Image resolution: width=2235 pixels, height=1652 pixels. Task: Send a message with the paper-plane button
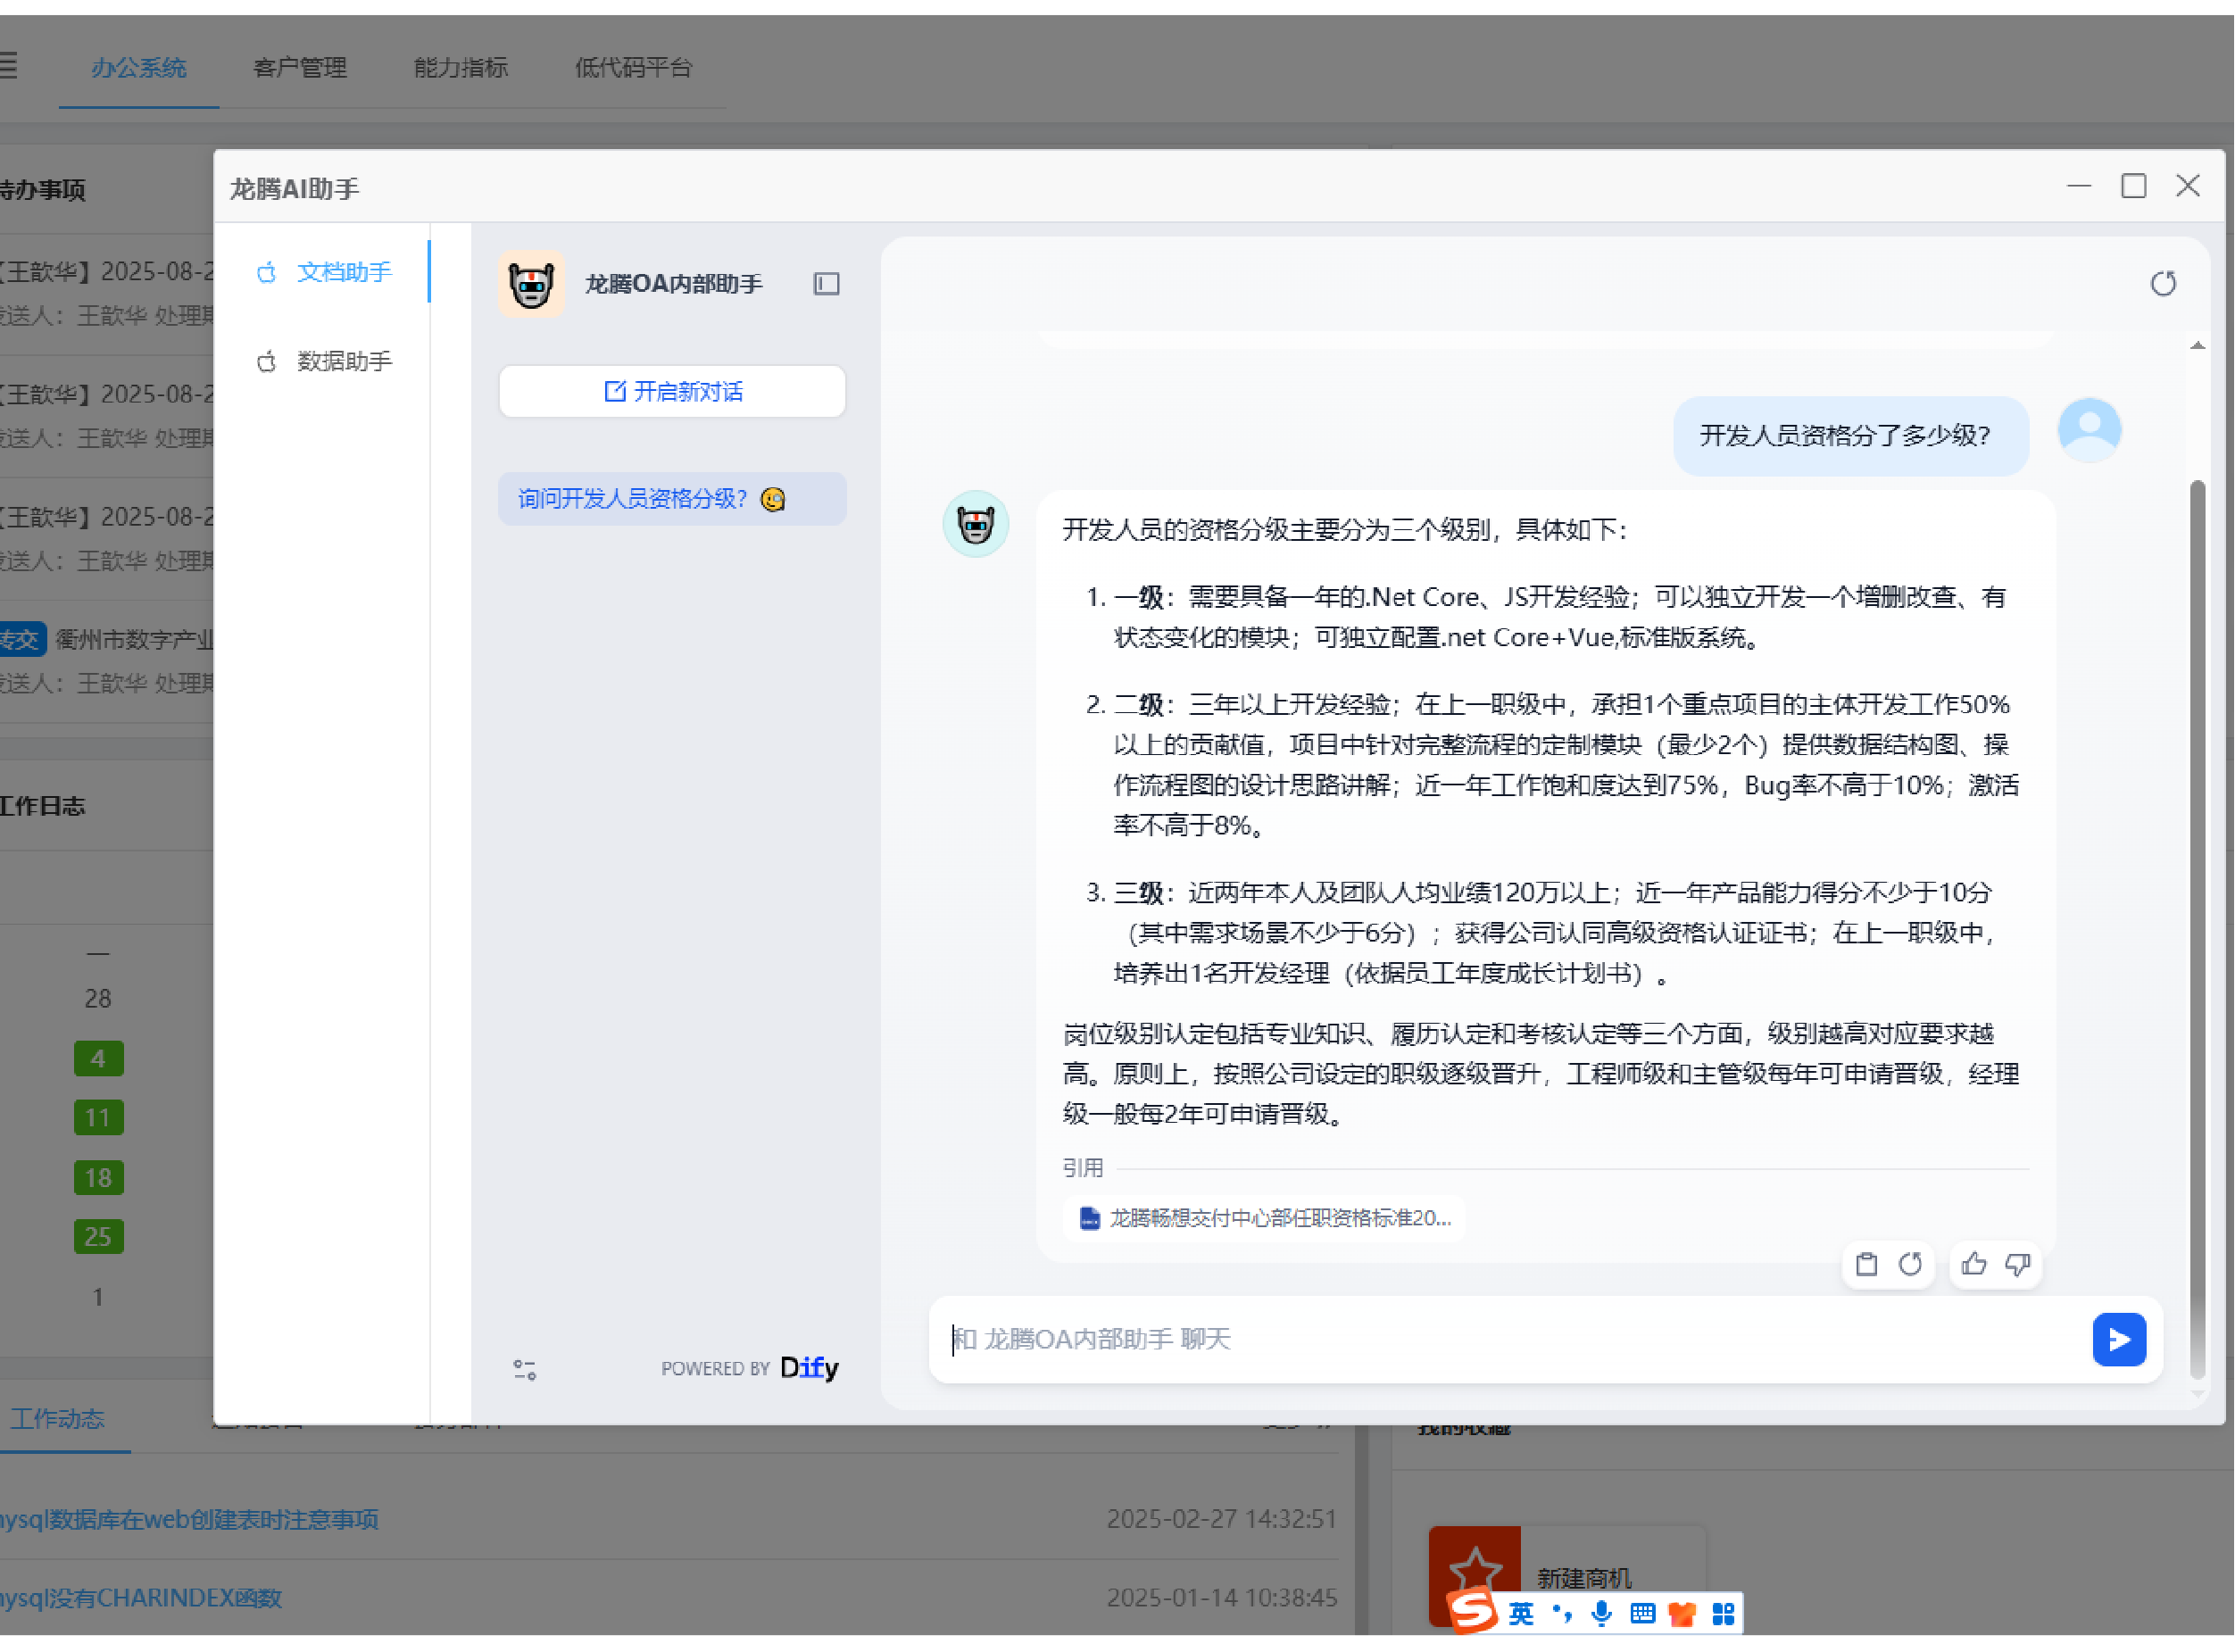pos(2119,1340)
